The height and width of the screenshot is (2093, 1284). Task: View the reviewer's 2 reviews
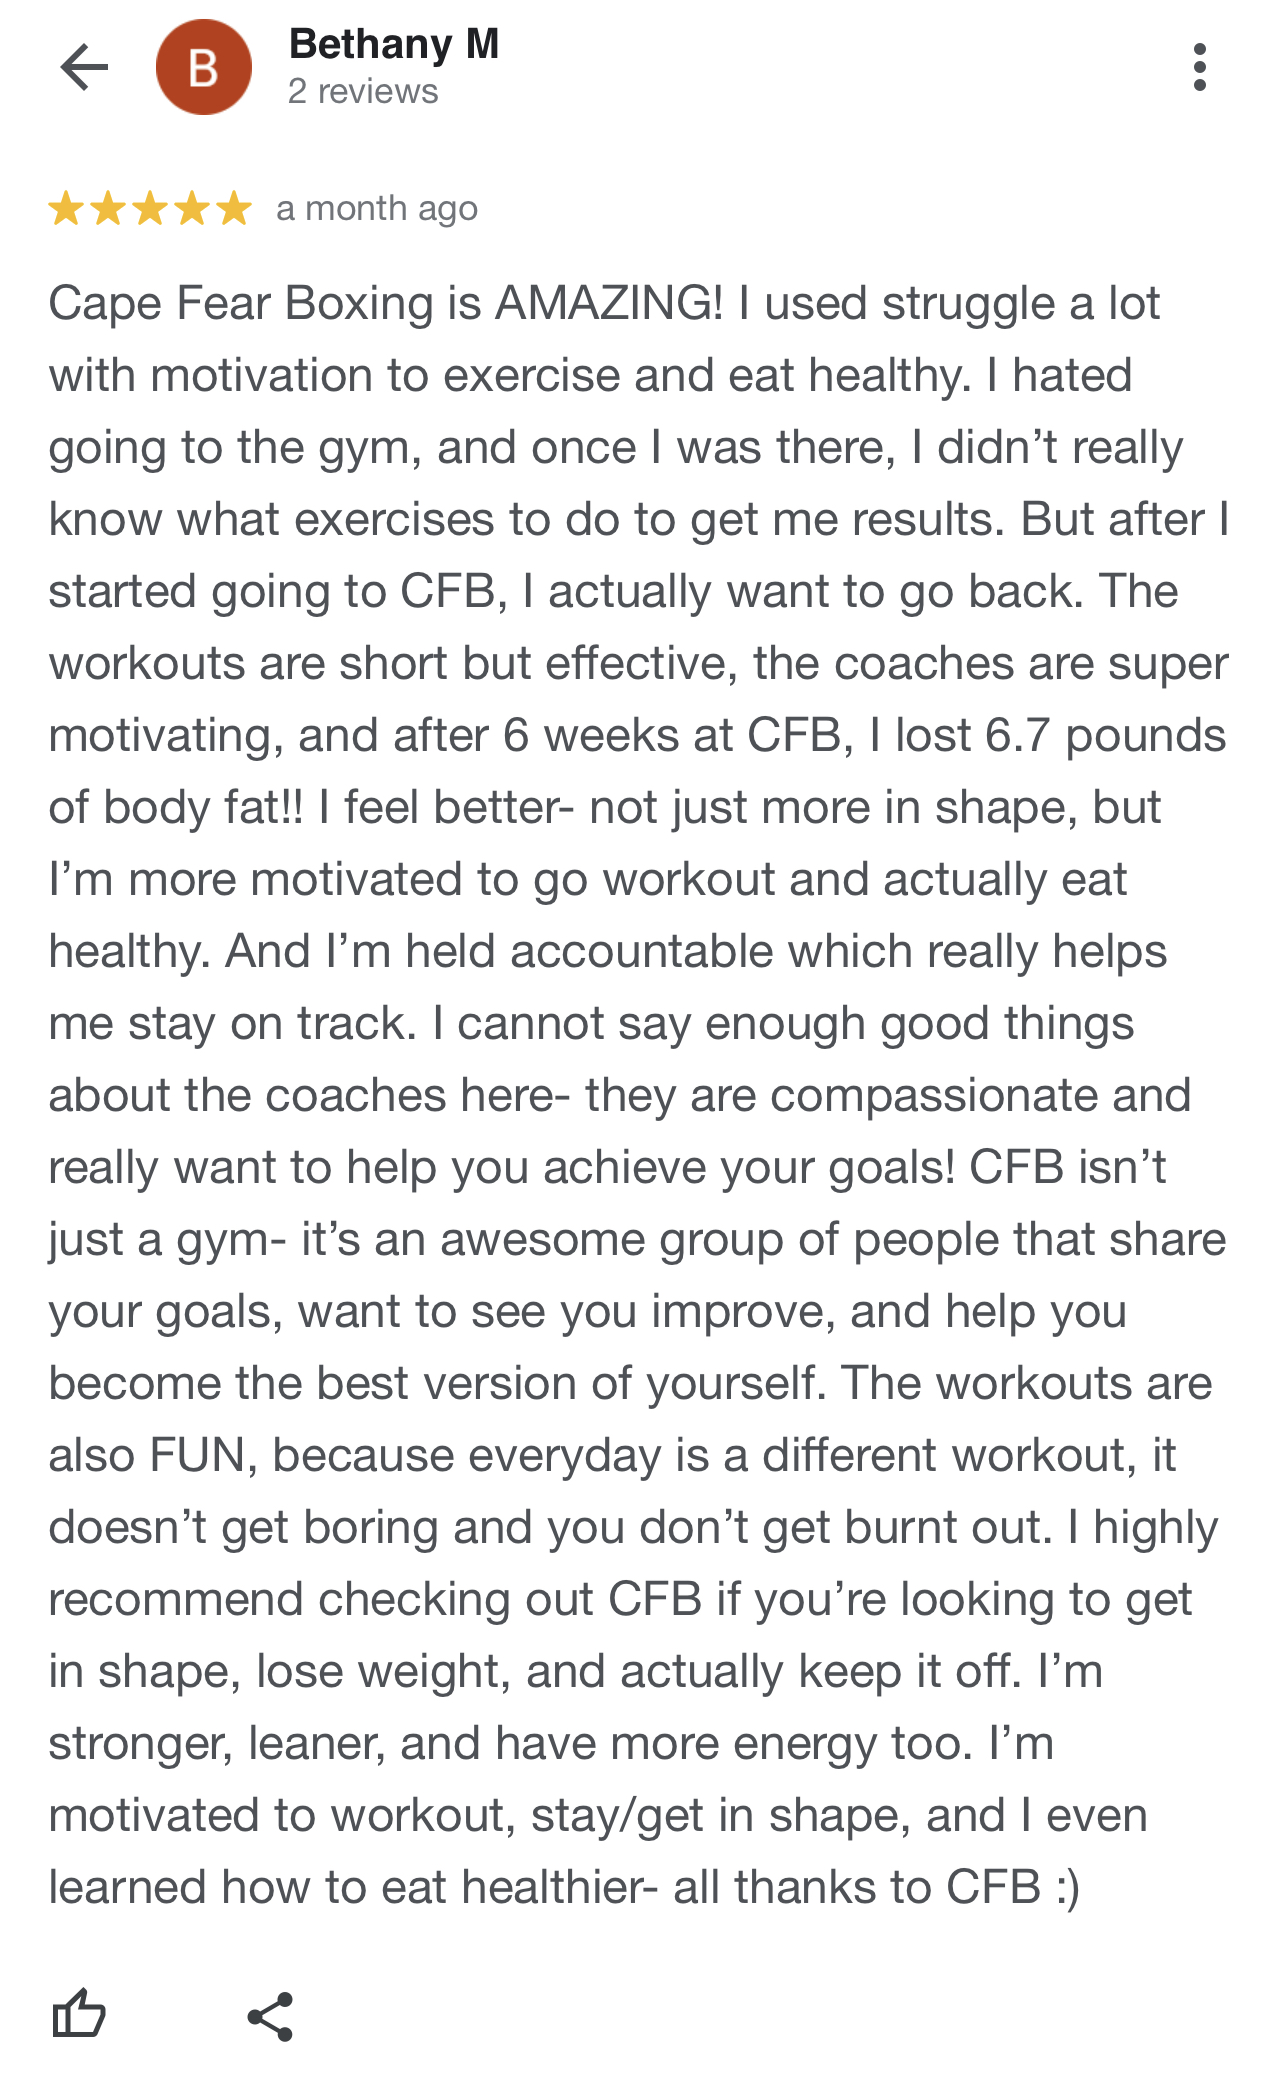[363, 92]
